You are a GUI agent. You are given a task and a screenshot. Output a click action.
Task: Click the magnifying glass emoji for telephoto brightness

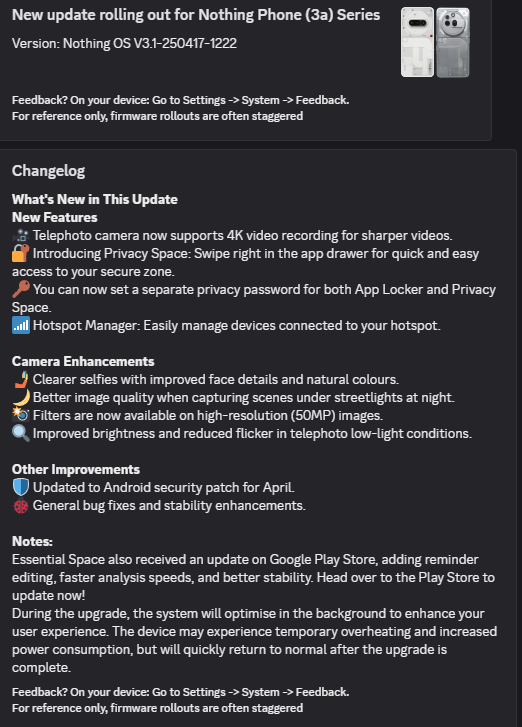[21, 434]
